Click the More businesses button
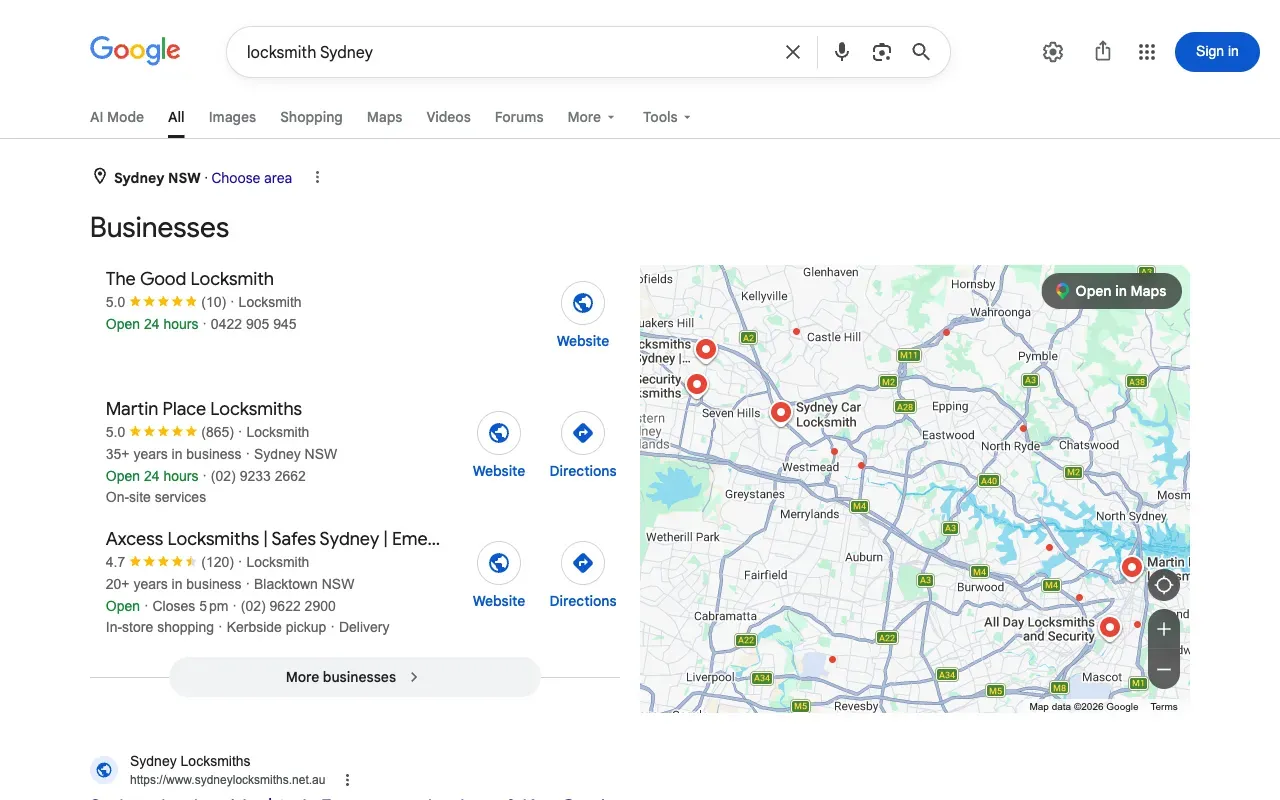Viewport: 1280px width, 800px height. [355, 677]
